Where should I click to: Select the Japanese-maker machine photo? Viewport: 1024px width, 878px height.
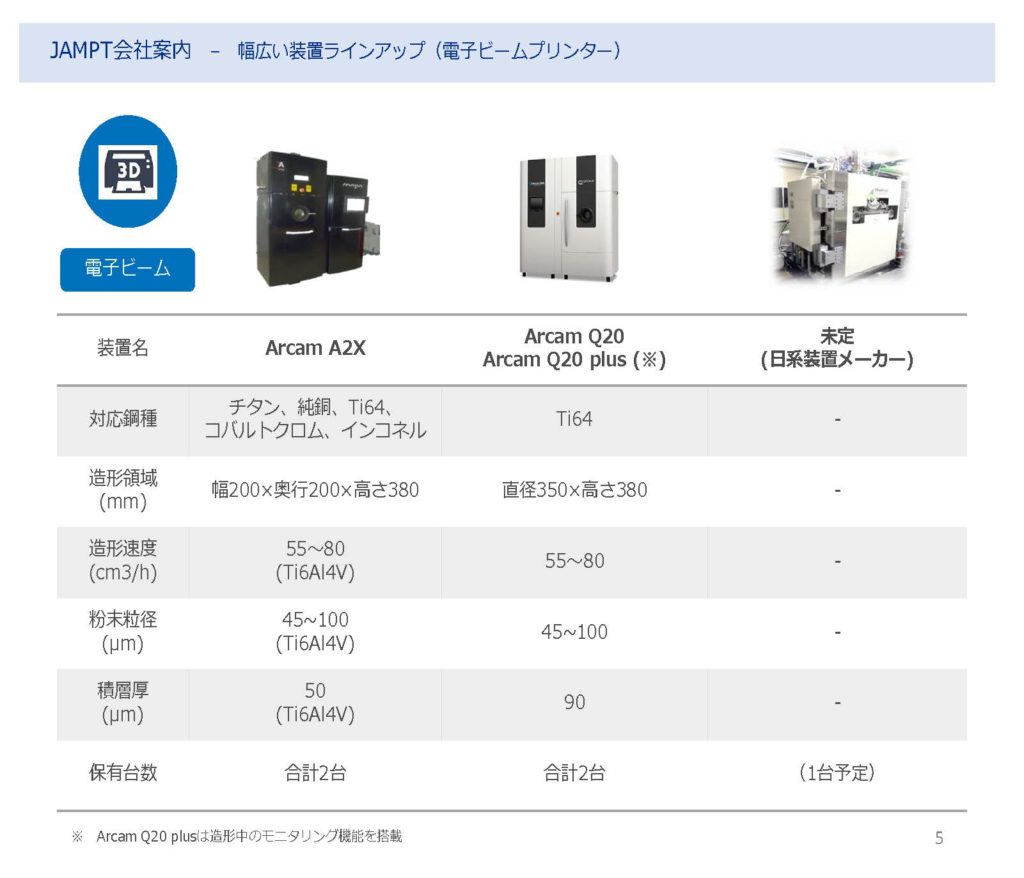click(840, 217)
